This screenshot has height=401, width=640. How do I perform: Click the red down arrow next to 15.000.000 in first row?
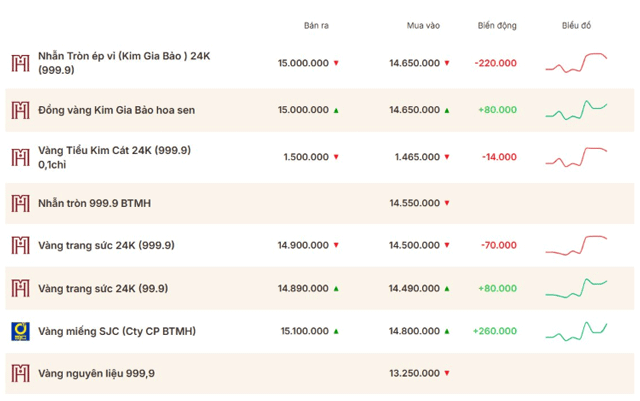336,63
